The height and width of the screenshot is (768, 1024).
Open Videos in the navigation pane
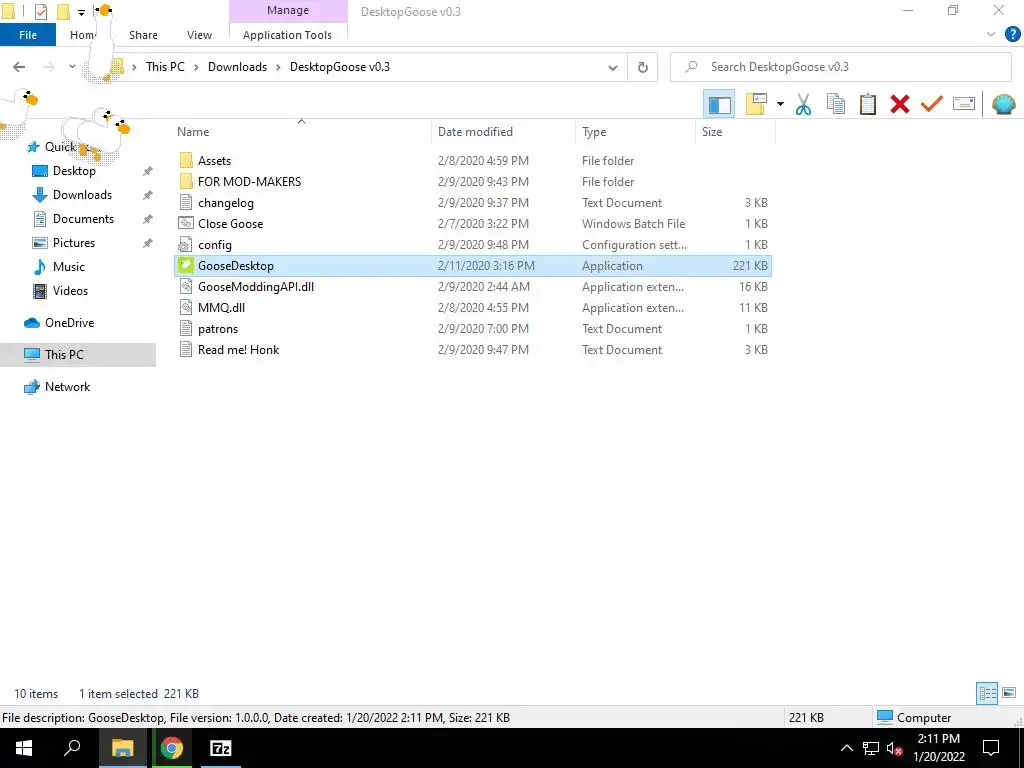pyautogui.click(x=70, y=291)
